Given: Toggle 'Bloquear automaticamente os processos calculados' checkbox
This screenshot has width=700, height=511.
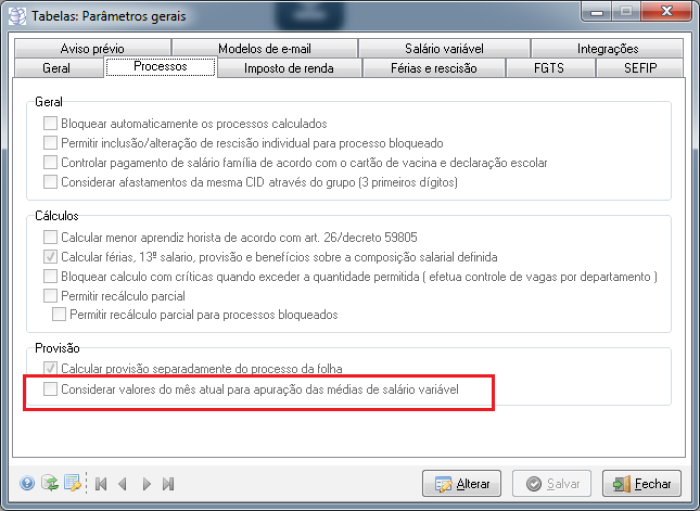Looking at the screenshot, I should pos(50,124).
